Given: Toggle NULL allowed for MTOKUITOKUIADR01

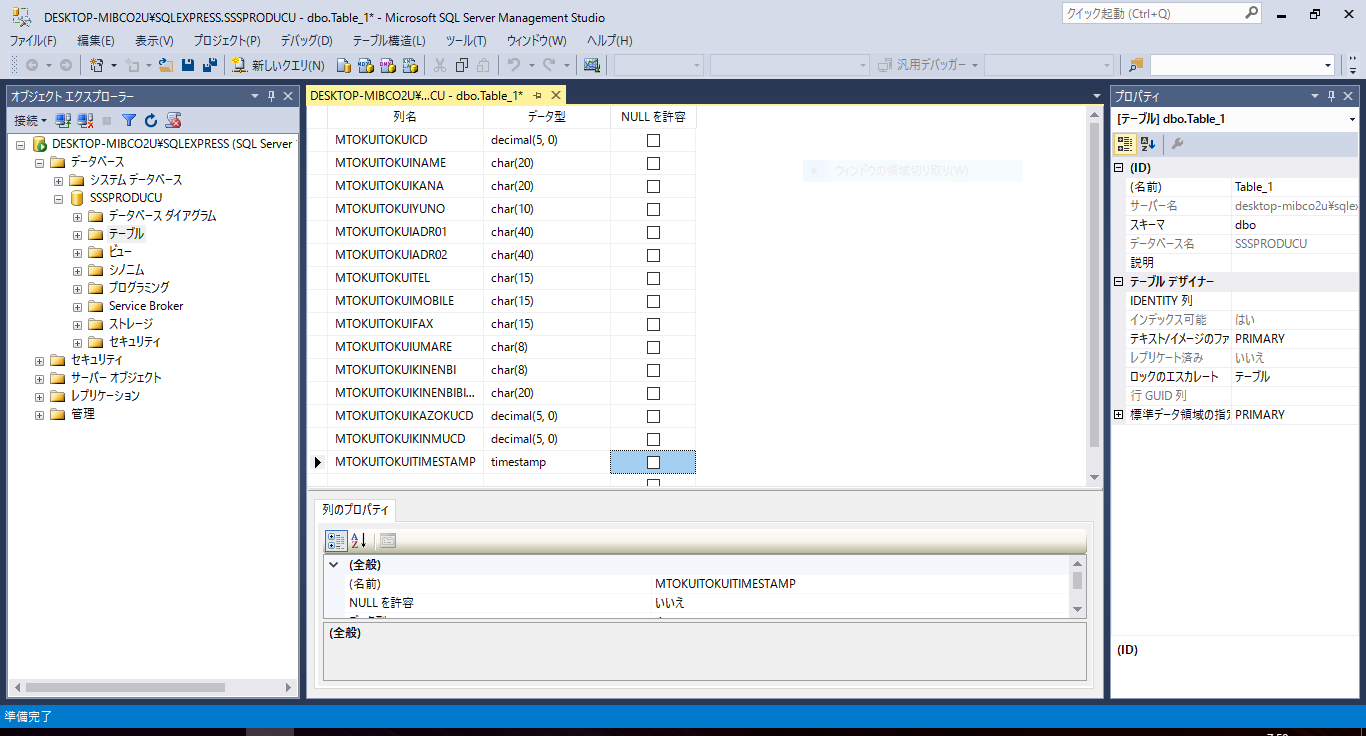Looking at the screenshot, I should pyautogui.click(x=653, y=232).
